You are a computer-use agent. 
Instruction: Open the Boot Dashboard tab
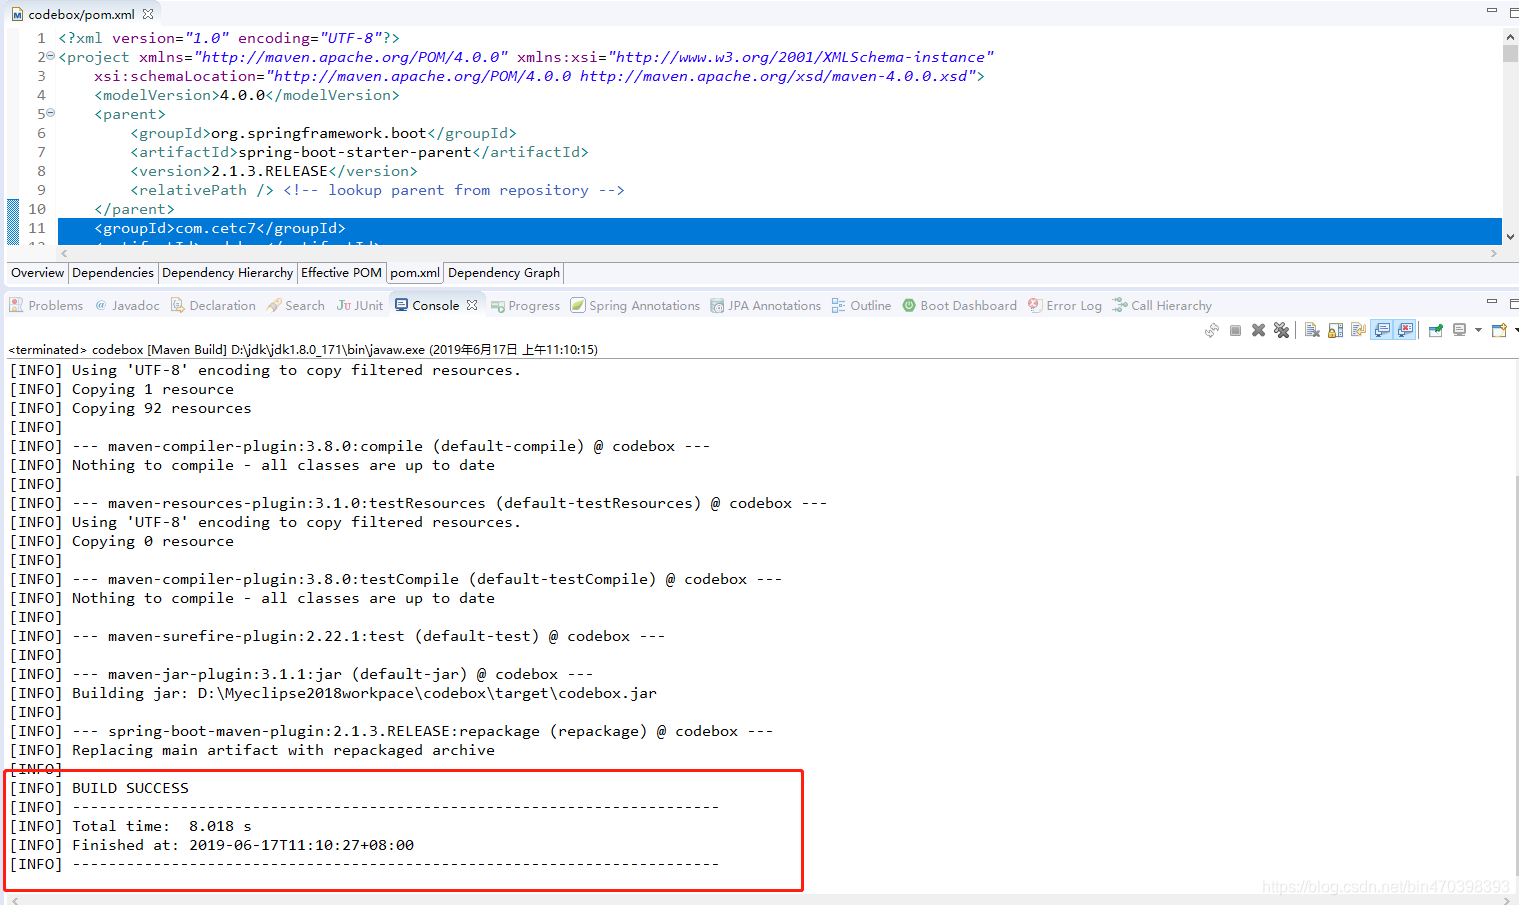[x=959, y=306]
